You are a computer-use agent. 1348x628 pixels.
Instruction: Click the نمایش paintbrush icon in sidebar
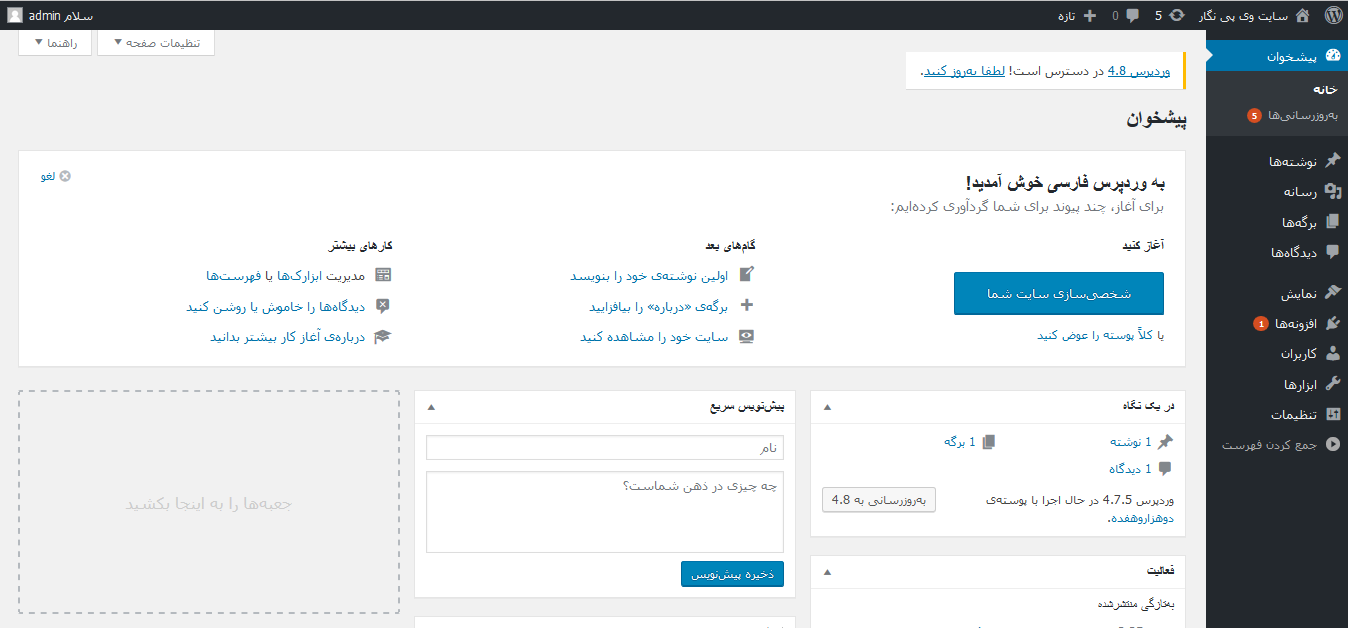1331,294
